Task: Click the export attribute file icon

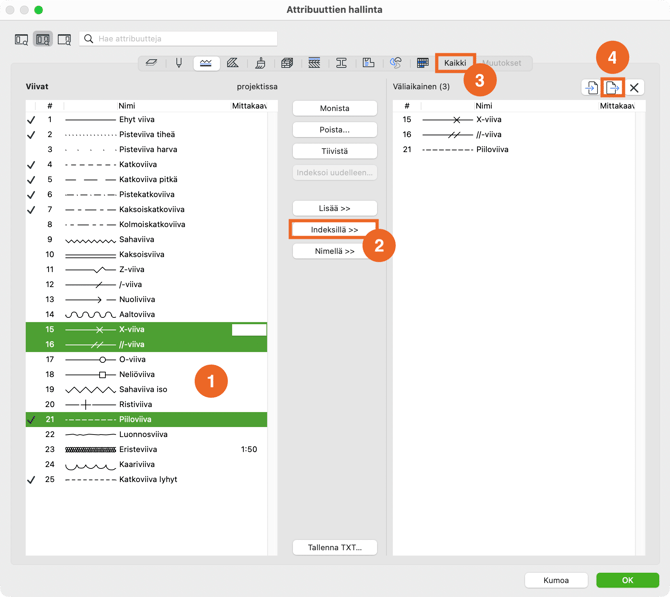Action: pyautogui.click(x=613, y=88)
